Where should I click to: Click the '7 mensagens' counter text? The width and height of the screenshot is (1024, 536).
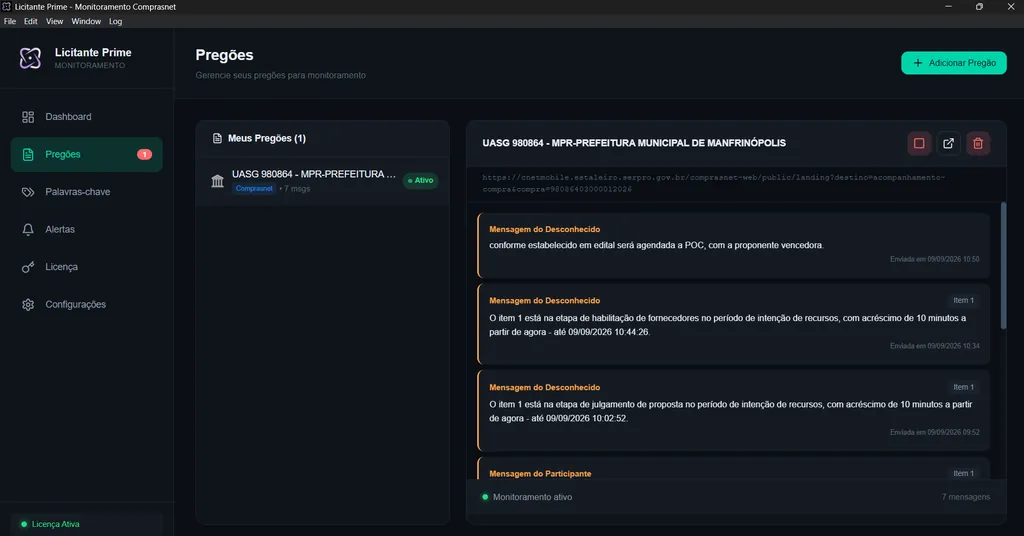[x=965, y=497]
